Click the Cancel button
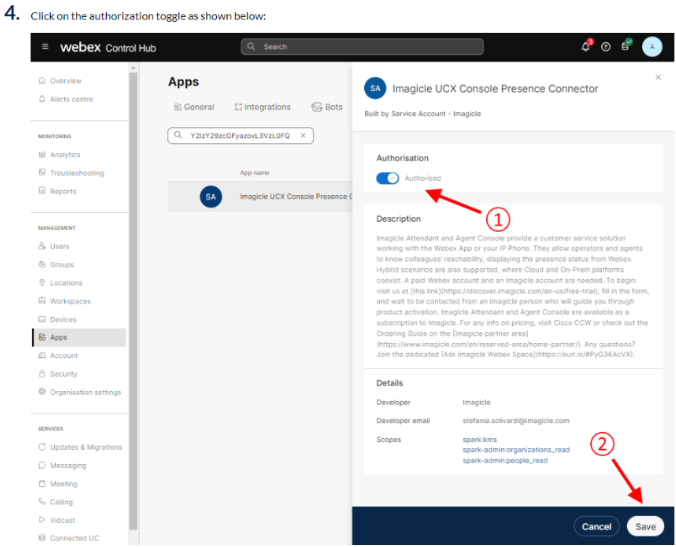The image size is (676, 547). tap(596, 526)
